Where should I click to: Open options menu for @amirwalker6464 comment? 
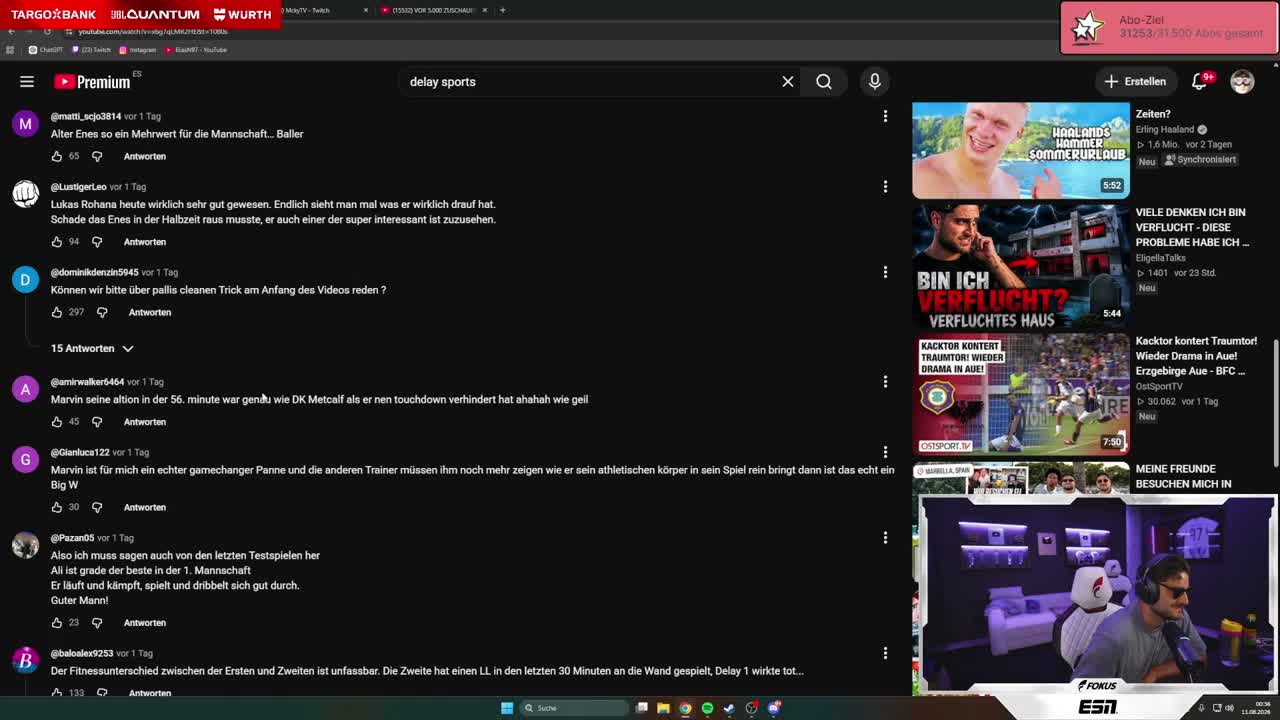(x=885, y=381)
